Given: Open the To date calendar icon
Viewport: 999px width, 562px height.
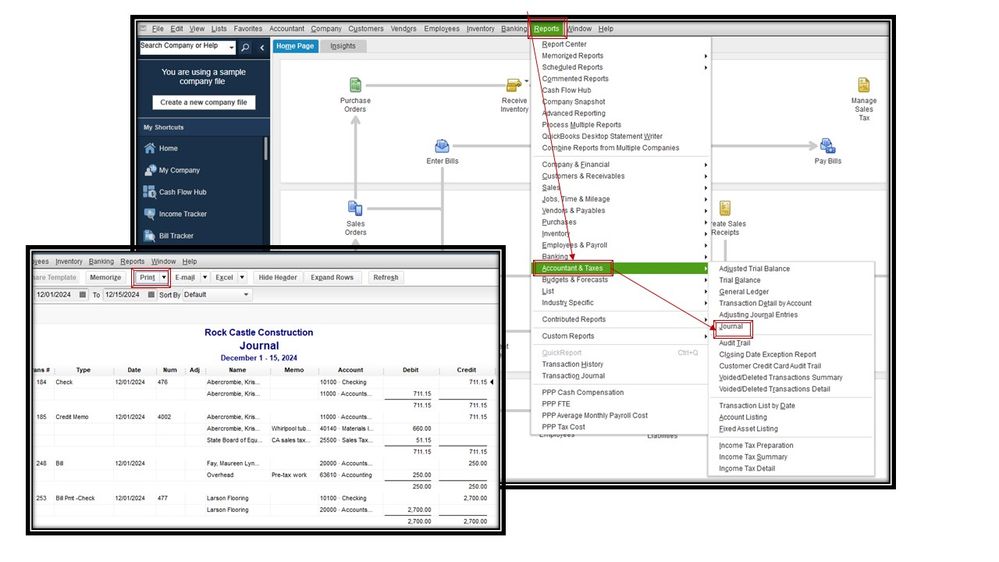Looking at the screenshot, I should coord(151,294).
